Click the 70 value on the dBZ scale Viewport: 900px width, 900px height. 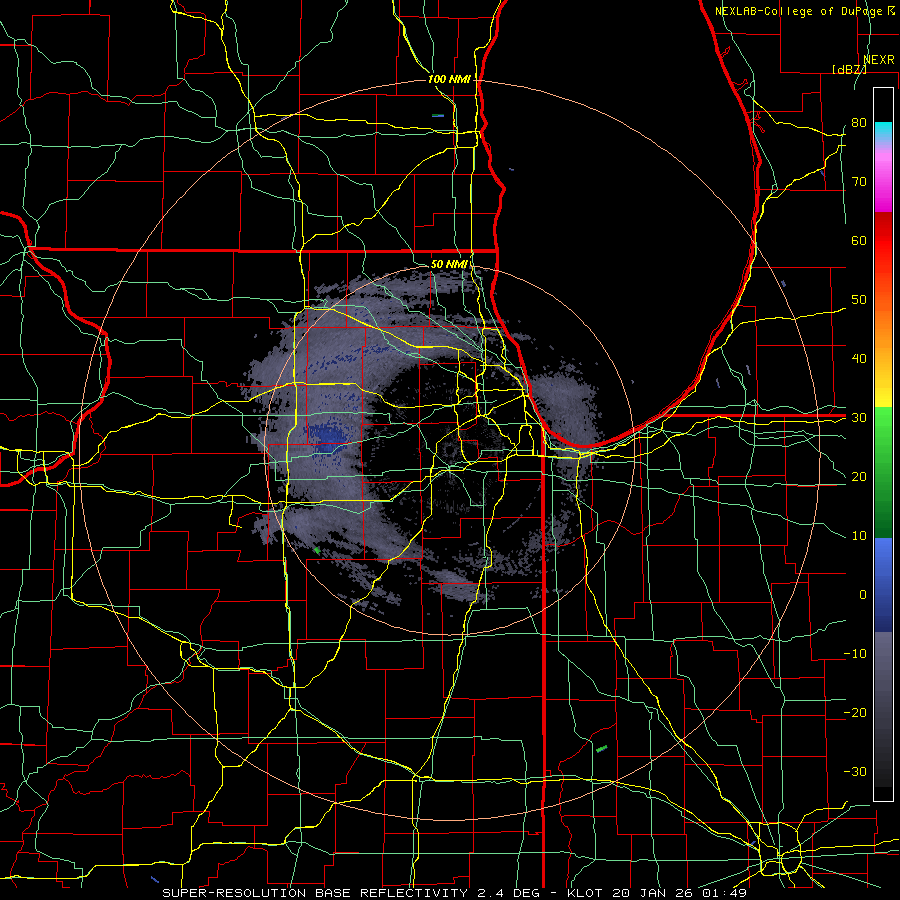(x=859, y=181)
